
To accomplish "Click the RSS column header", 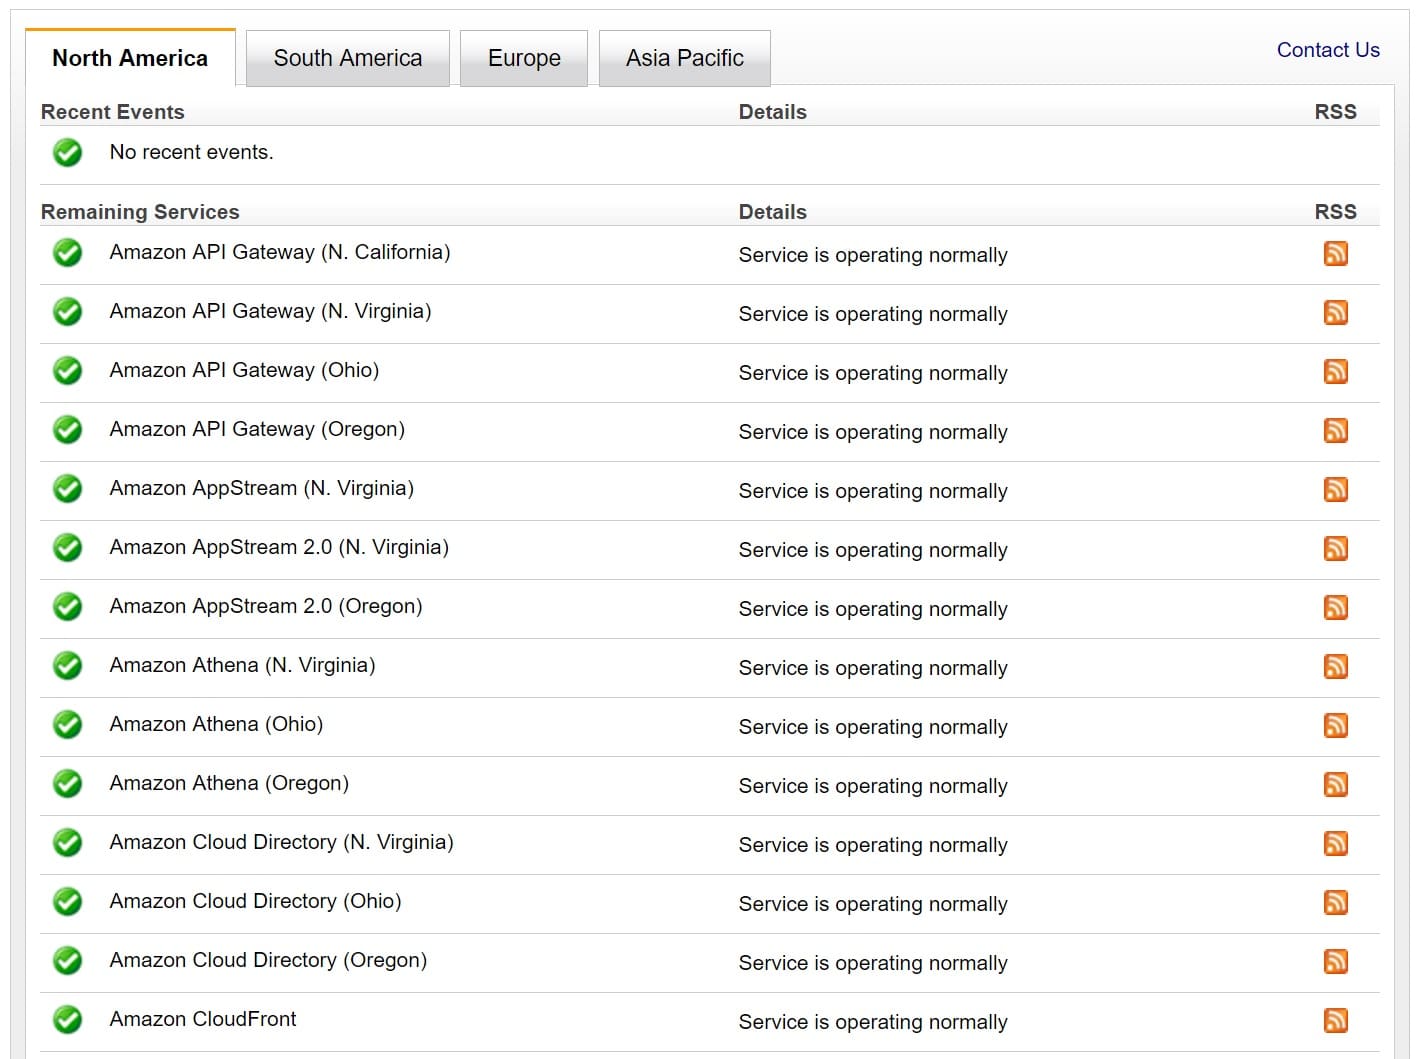I will tap(1336, 211).
